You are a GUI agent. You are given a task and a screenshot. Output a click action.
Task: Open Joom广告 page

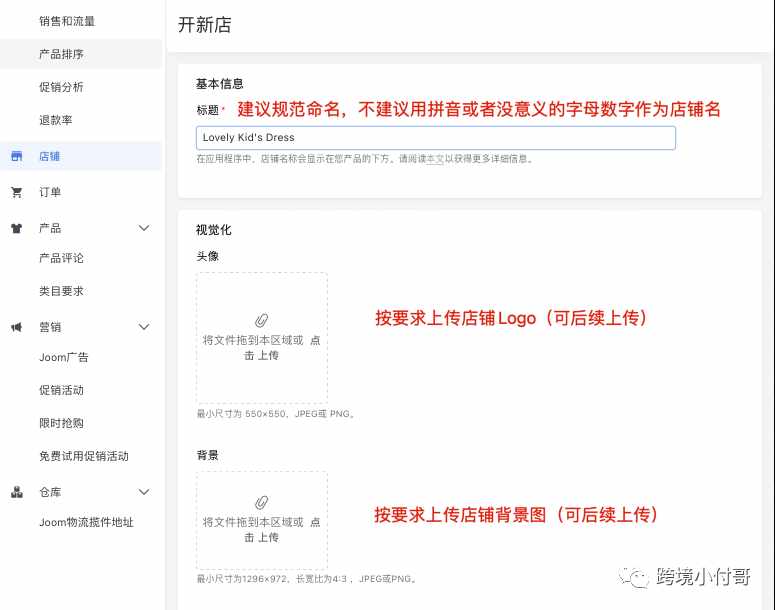pos(64,357)
